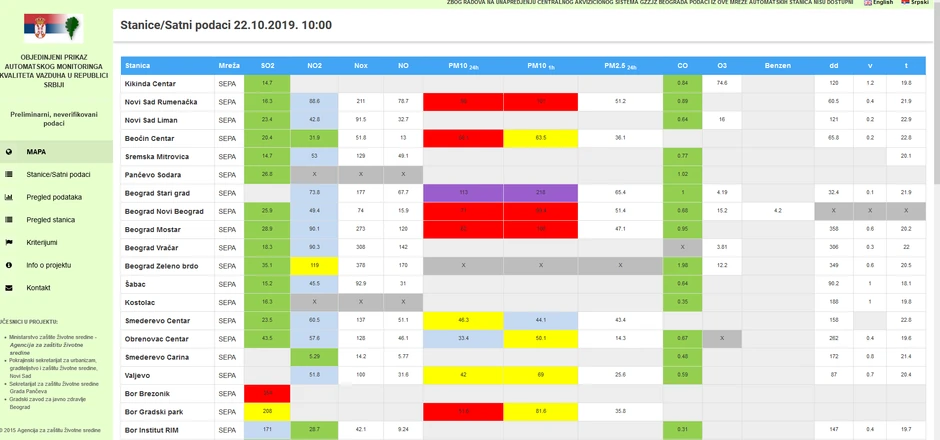Image resolution: width=940 pixels, height=440 pixels.
Task: Click the NO2 column header
Action: point(314,65)
